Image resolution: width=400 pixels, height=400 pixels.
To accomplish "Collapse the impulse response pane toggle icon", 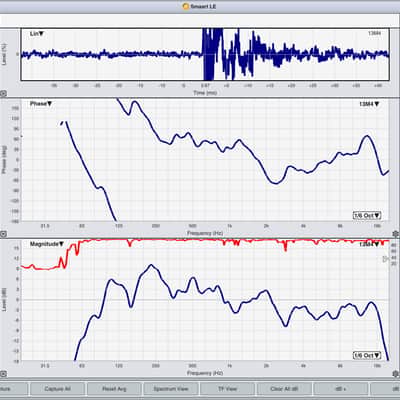I will click(3, 94).
